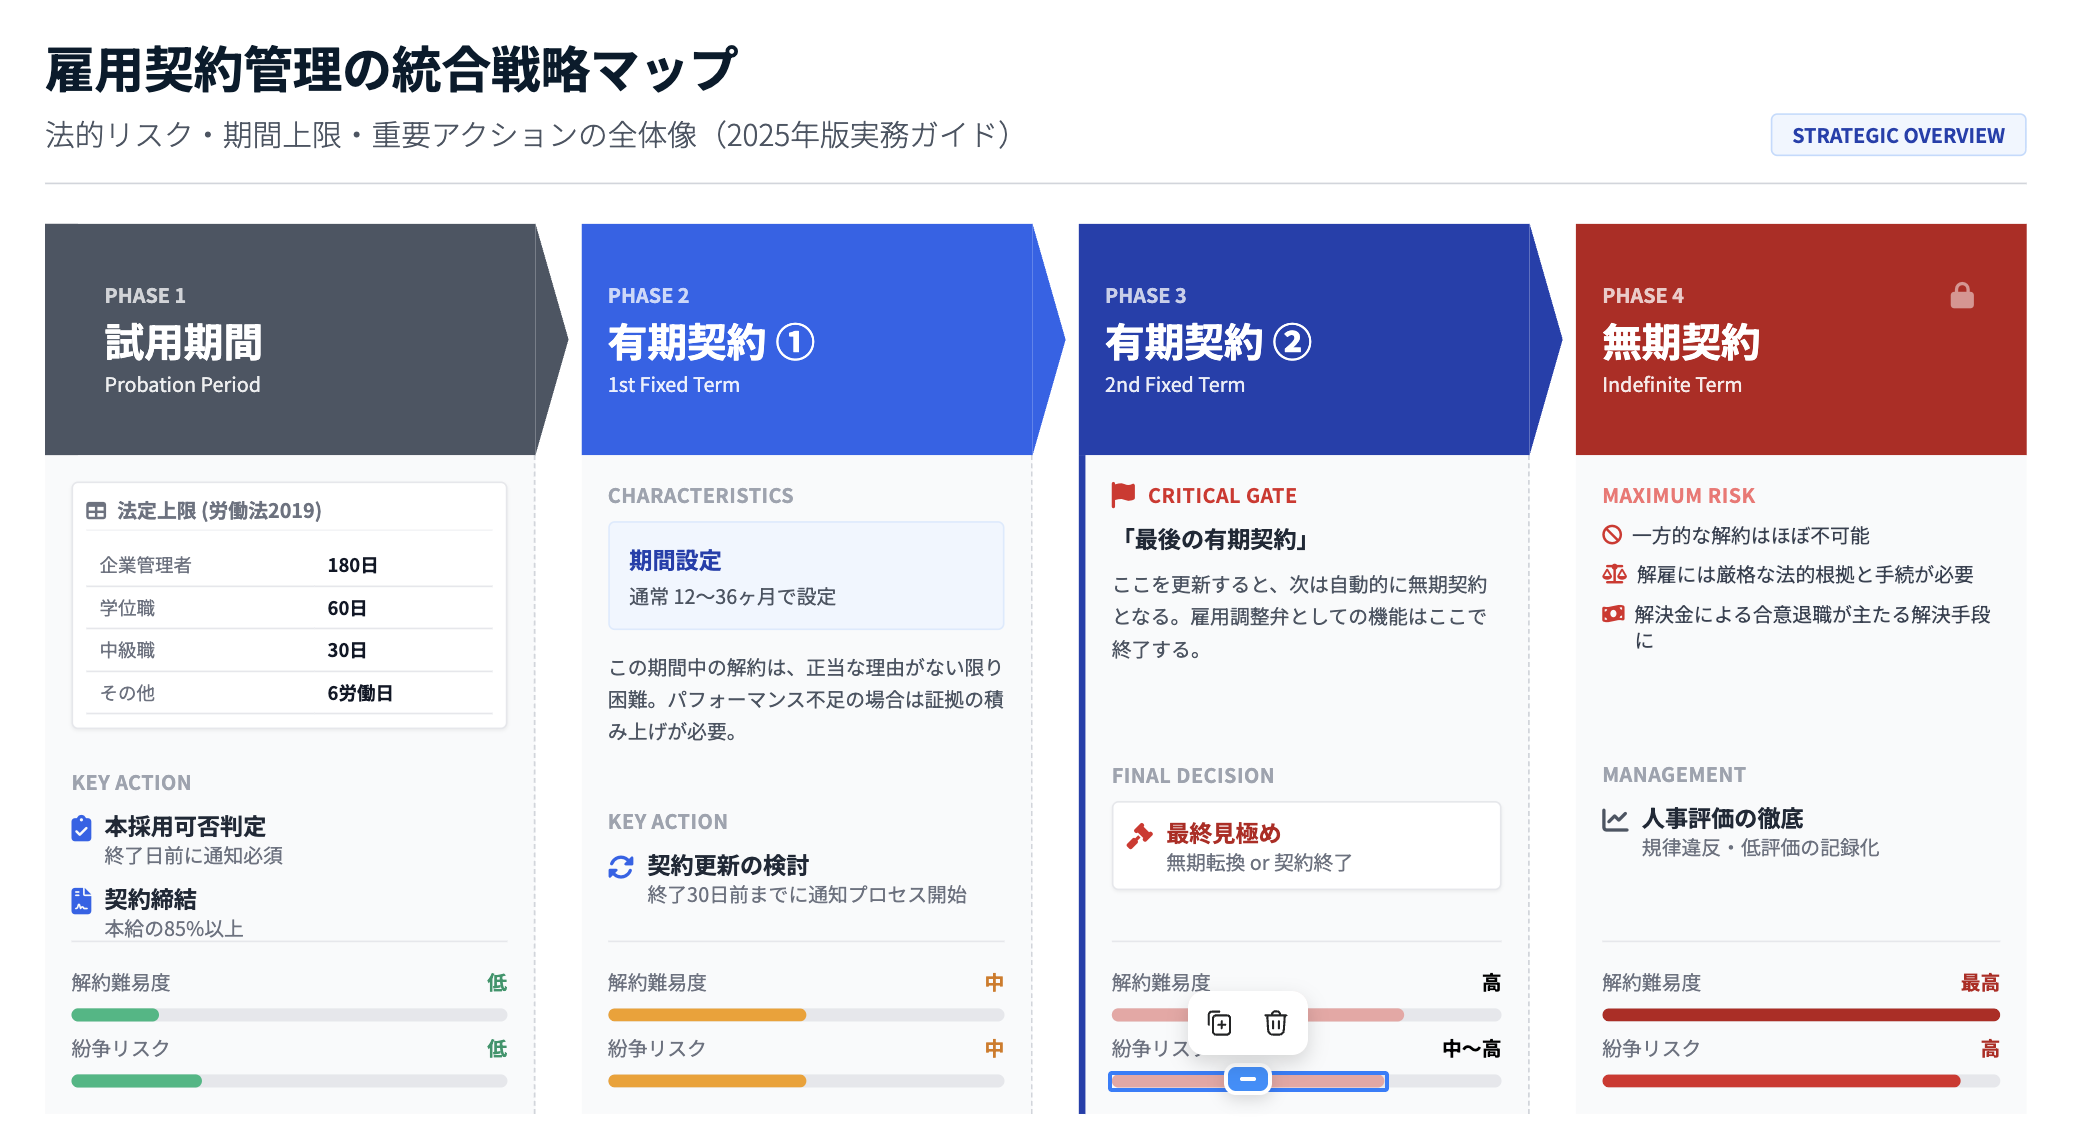Viewport: 2076px width, 1130px height.
Task: Click the STRATEGIC OVERVIEW badge
Action: [1897, 135]
